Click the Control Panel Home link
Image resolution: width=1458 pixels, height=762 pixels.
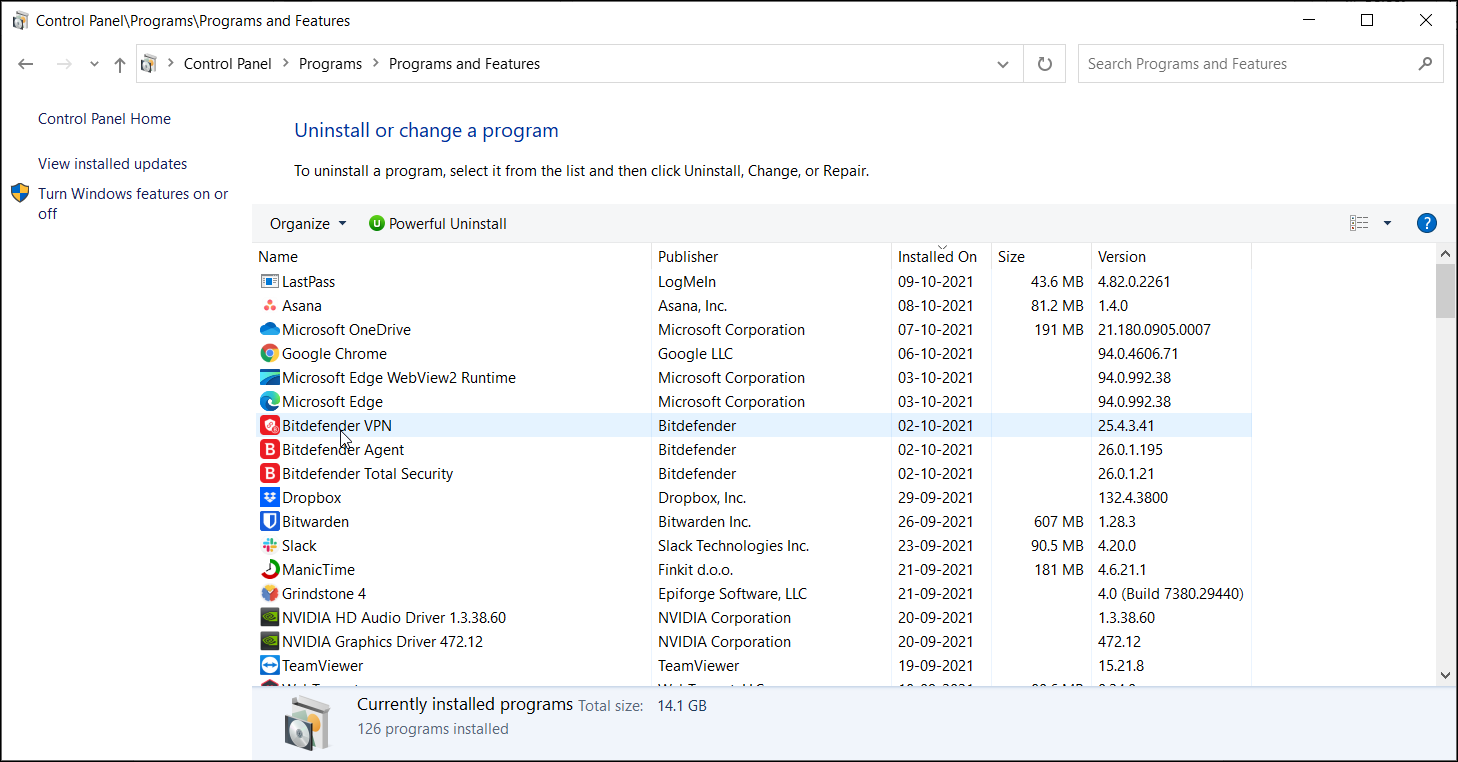pyautogui.click(x=104, y=119)
